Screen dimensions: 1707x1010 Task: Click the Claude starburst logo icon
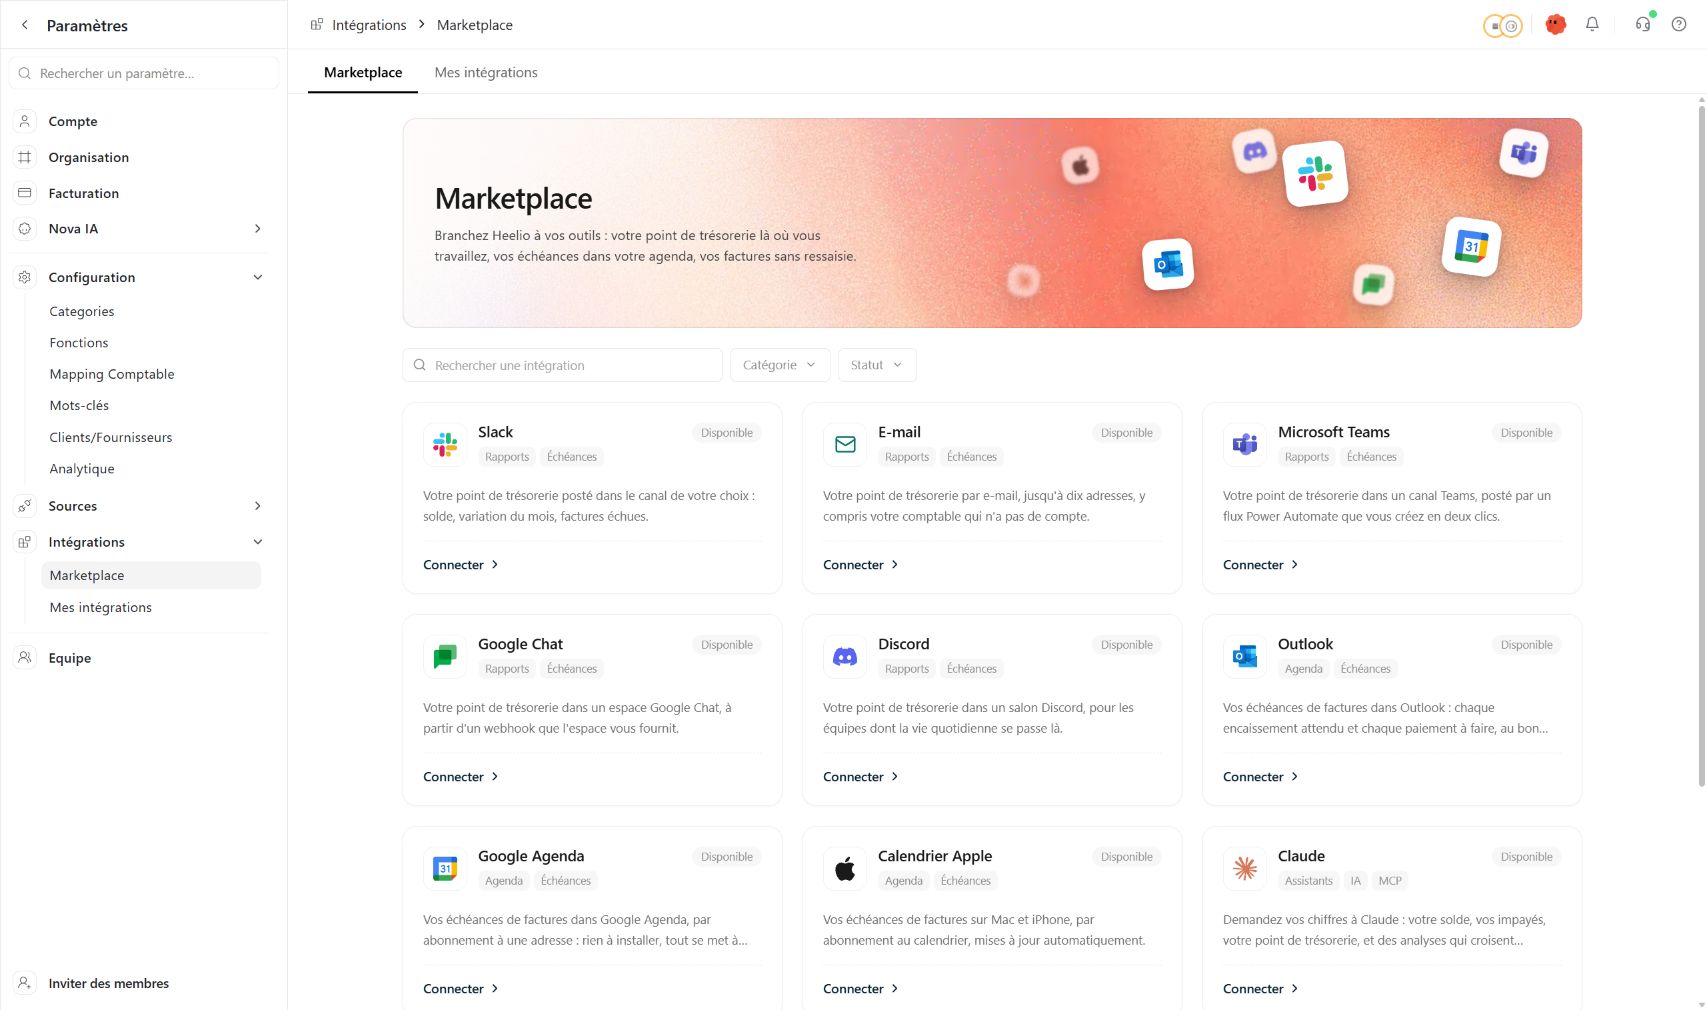coord(1245,868)
